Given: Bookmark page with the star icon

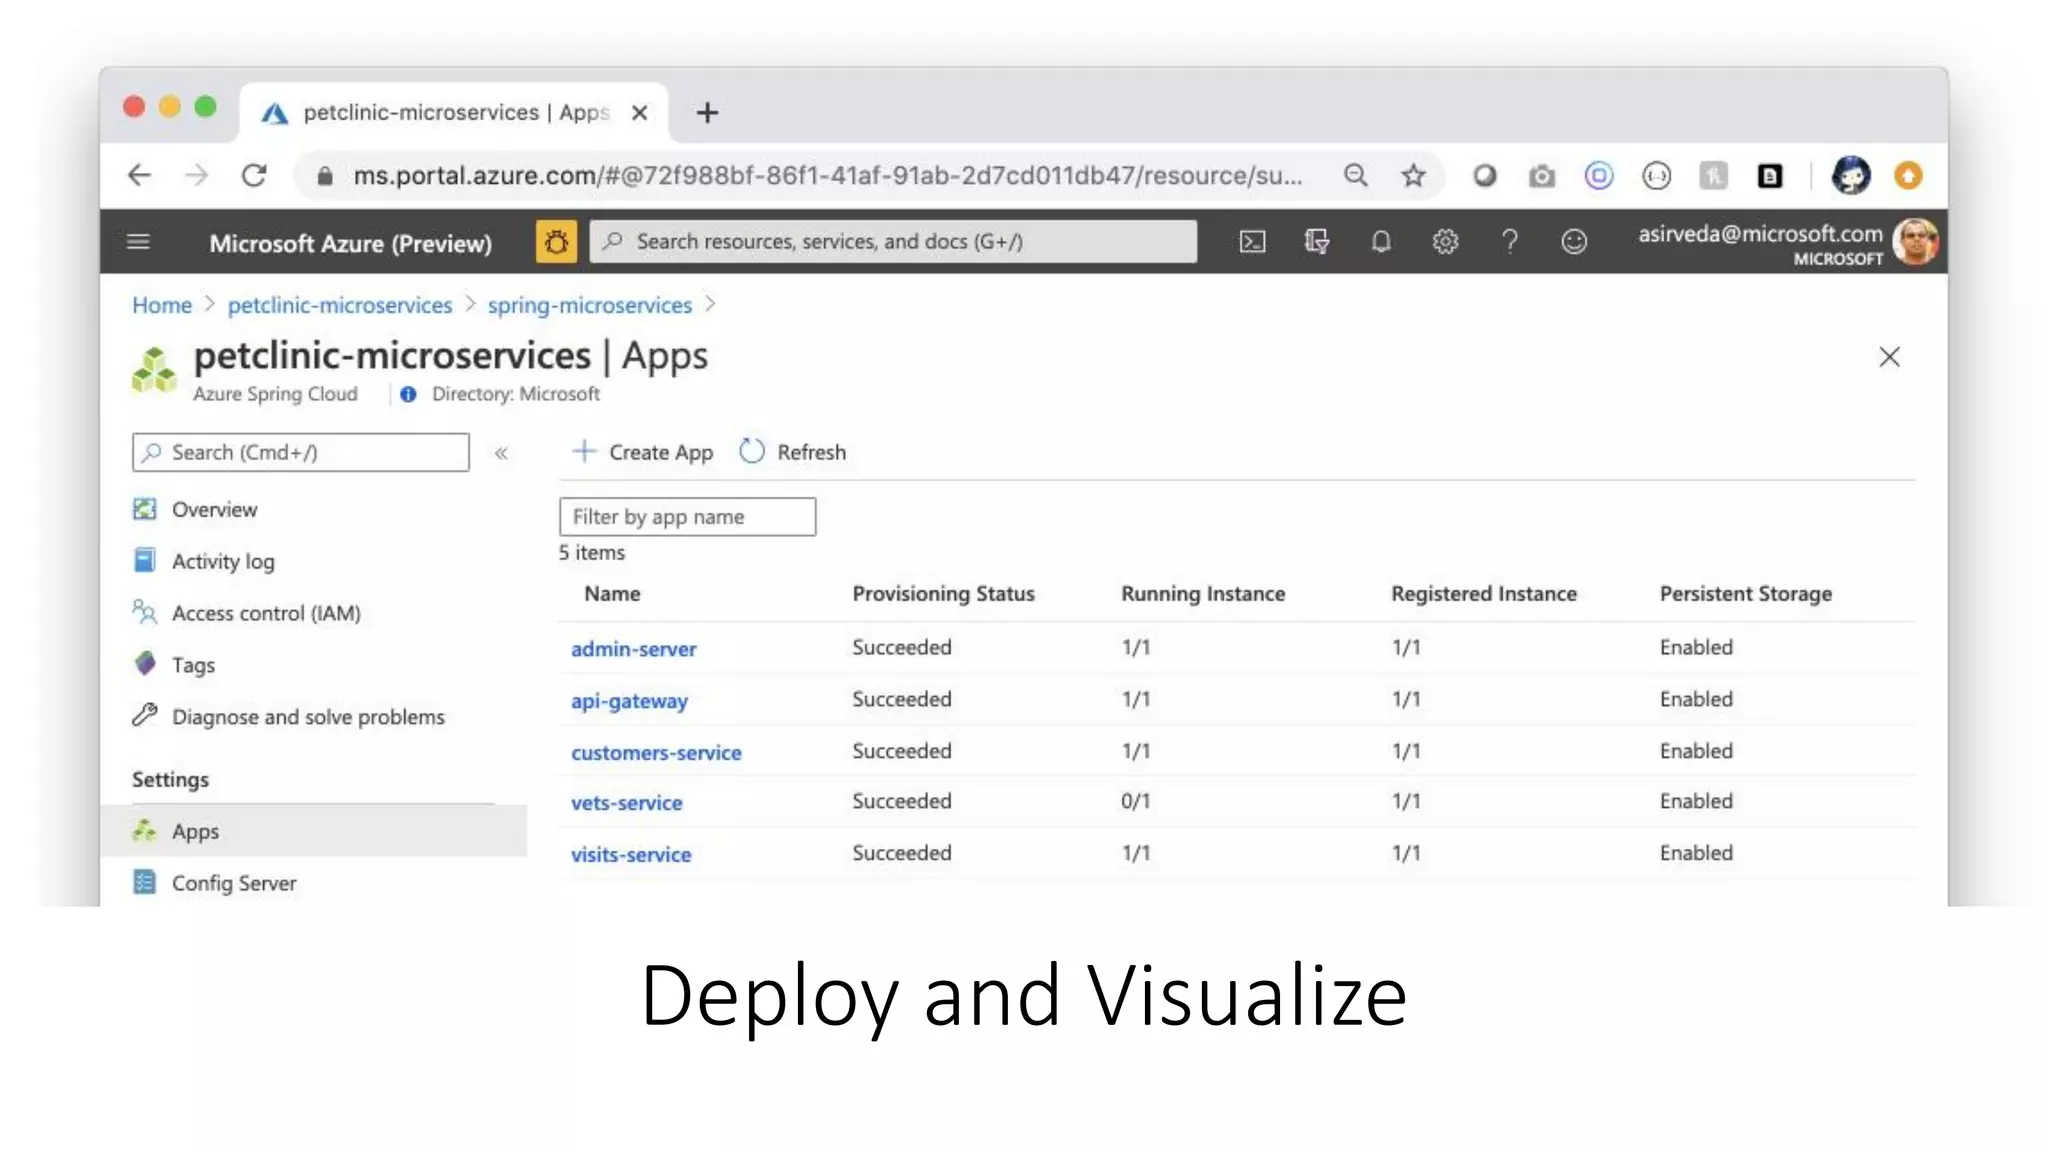Looking at the screenshot, I should (x=1413, y=176).
